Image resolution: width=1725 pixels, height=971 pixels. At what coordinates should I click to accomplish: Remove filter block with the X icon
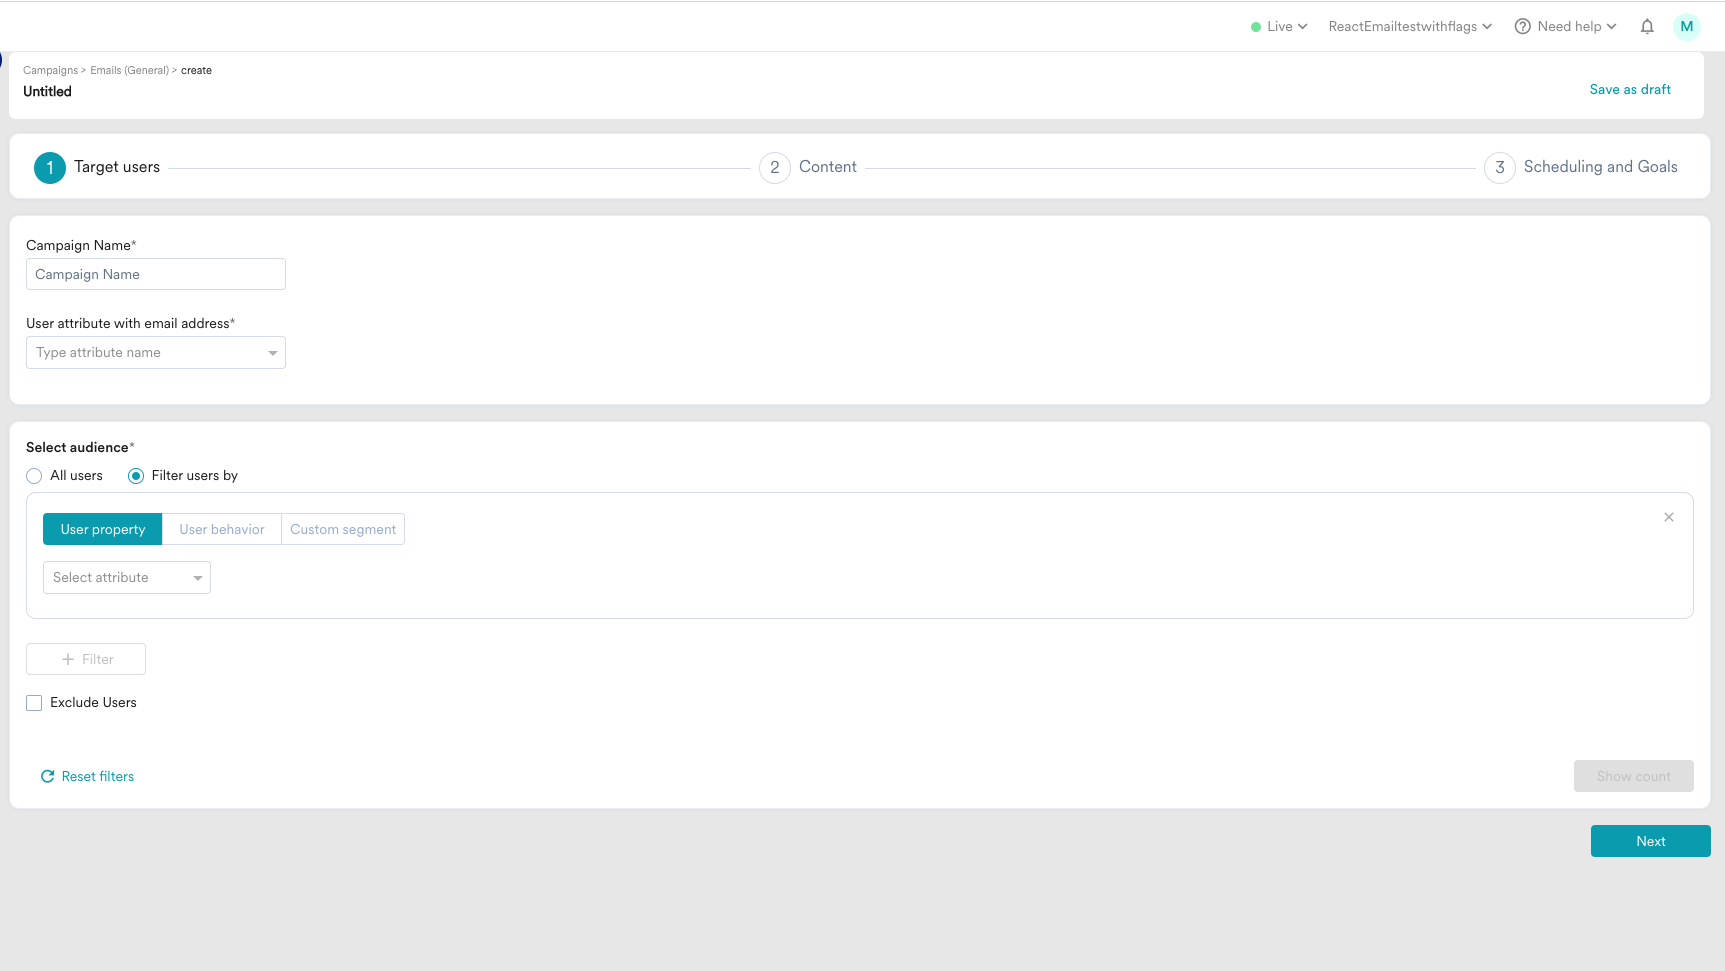click(1669, 517)
